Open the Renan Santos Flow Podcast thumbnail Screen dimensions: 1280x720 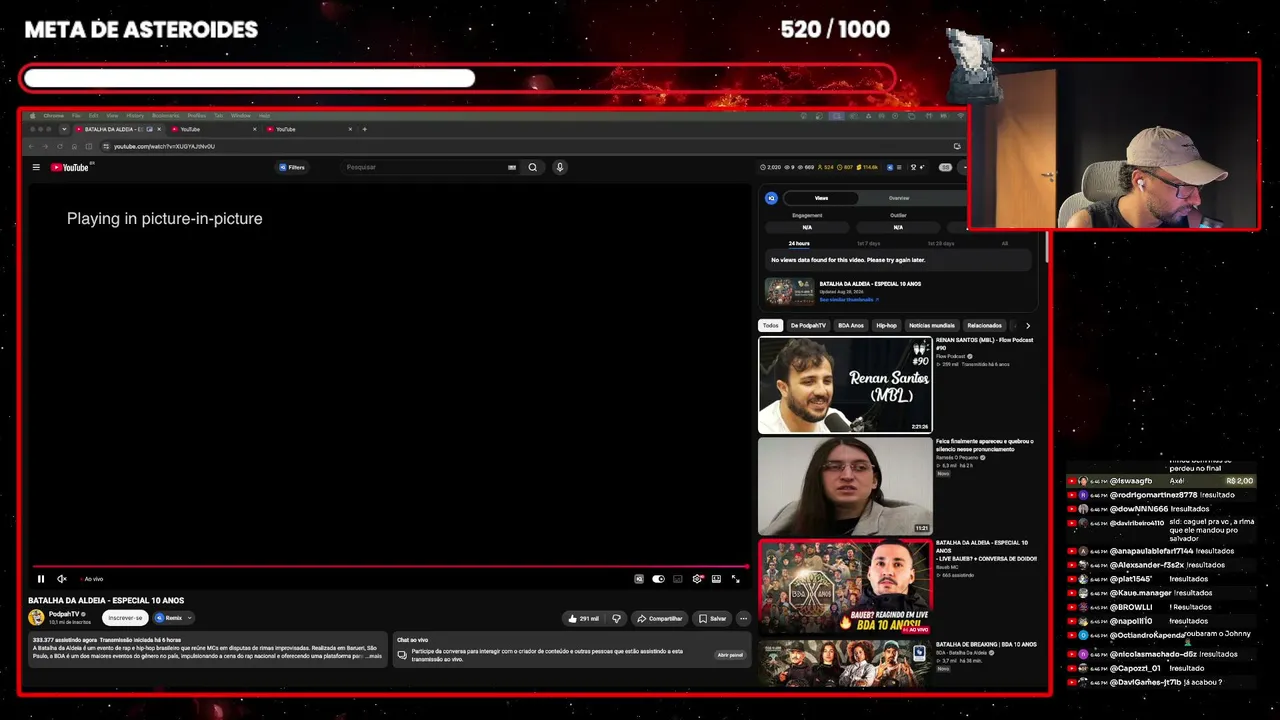(845, 385)
